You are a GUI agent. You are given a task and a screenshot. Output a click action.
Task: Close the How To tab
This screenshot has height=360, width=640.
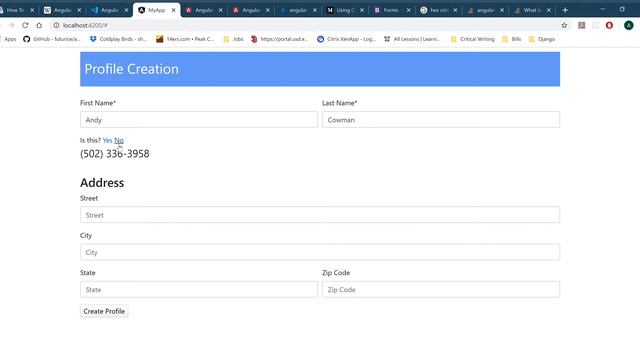[32, 10]
